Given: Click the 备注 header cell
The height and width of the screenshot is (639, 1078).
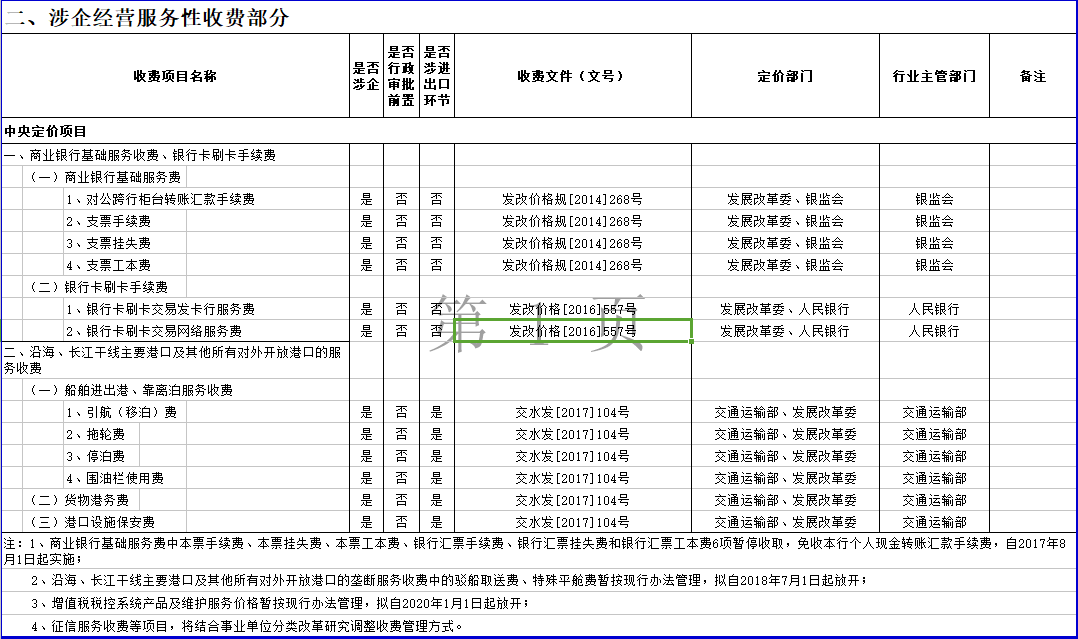Looking at the screenshot, I should (x=1033, y=76).
